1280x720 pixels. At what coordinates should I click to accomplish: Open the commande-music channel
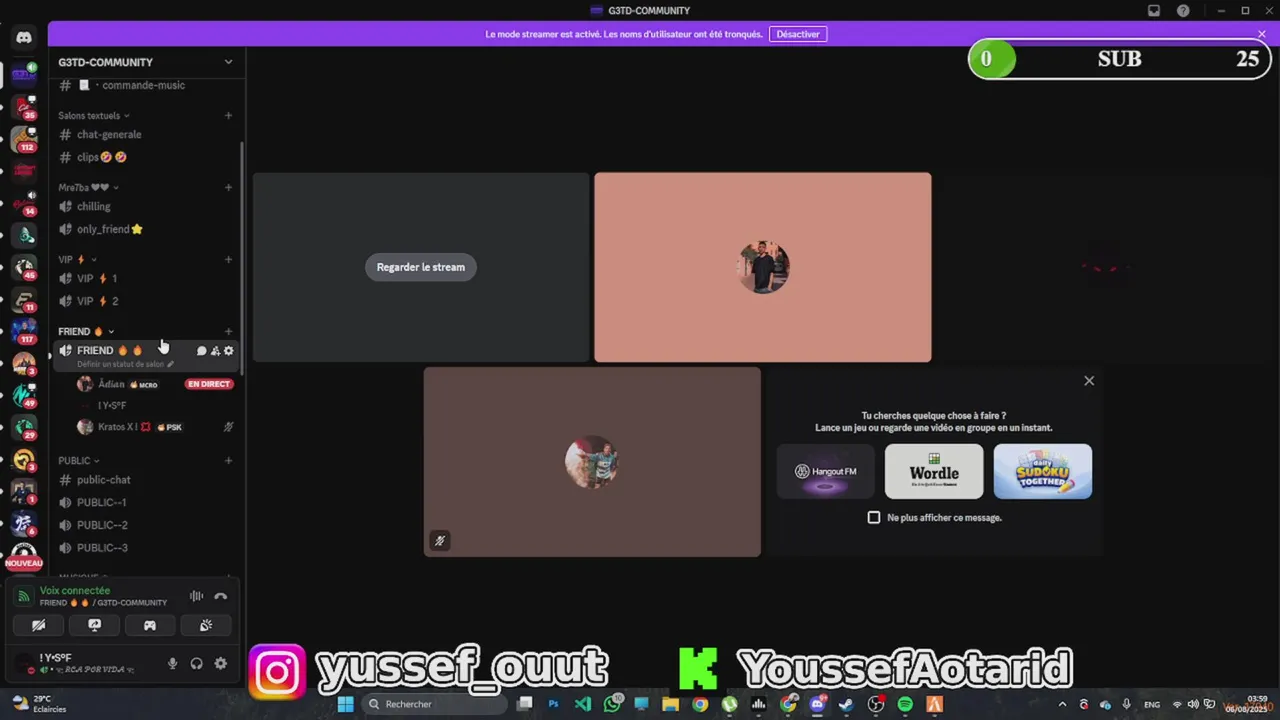(x=146, y=85)
